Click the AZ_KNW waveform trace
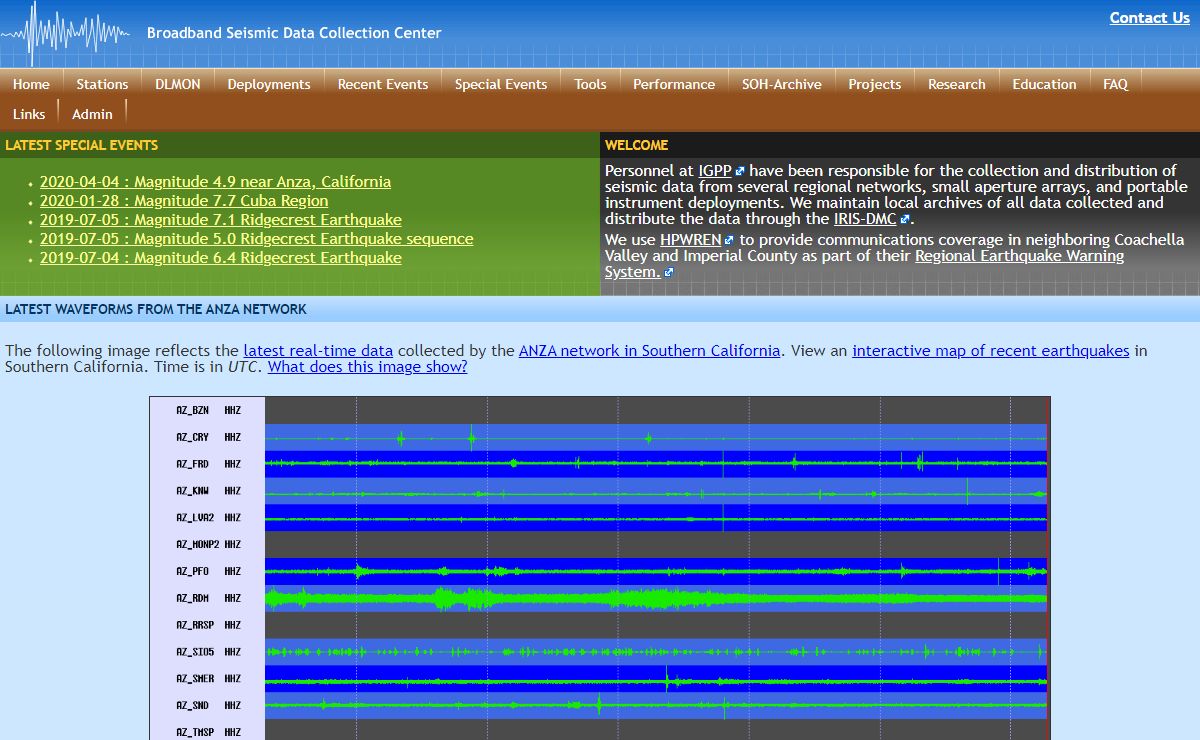1200x740 pixels. (x=656, y=491)
